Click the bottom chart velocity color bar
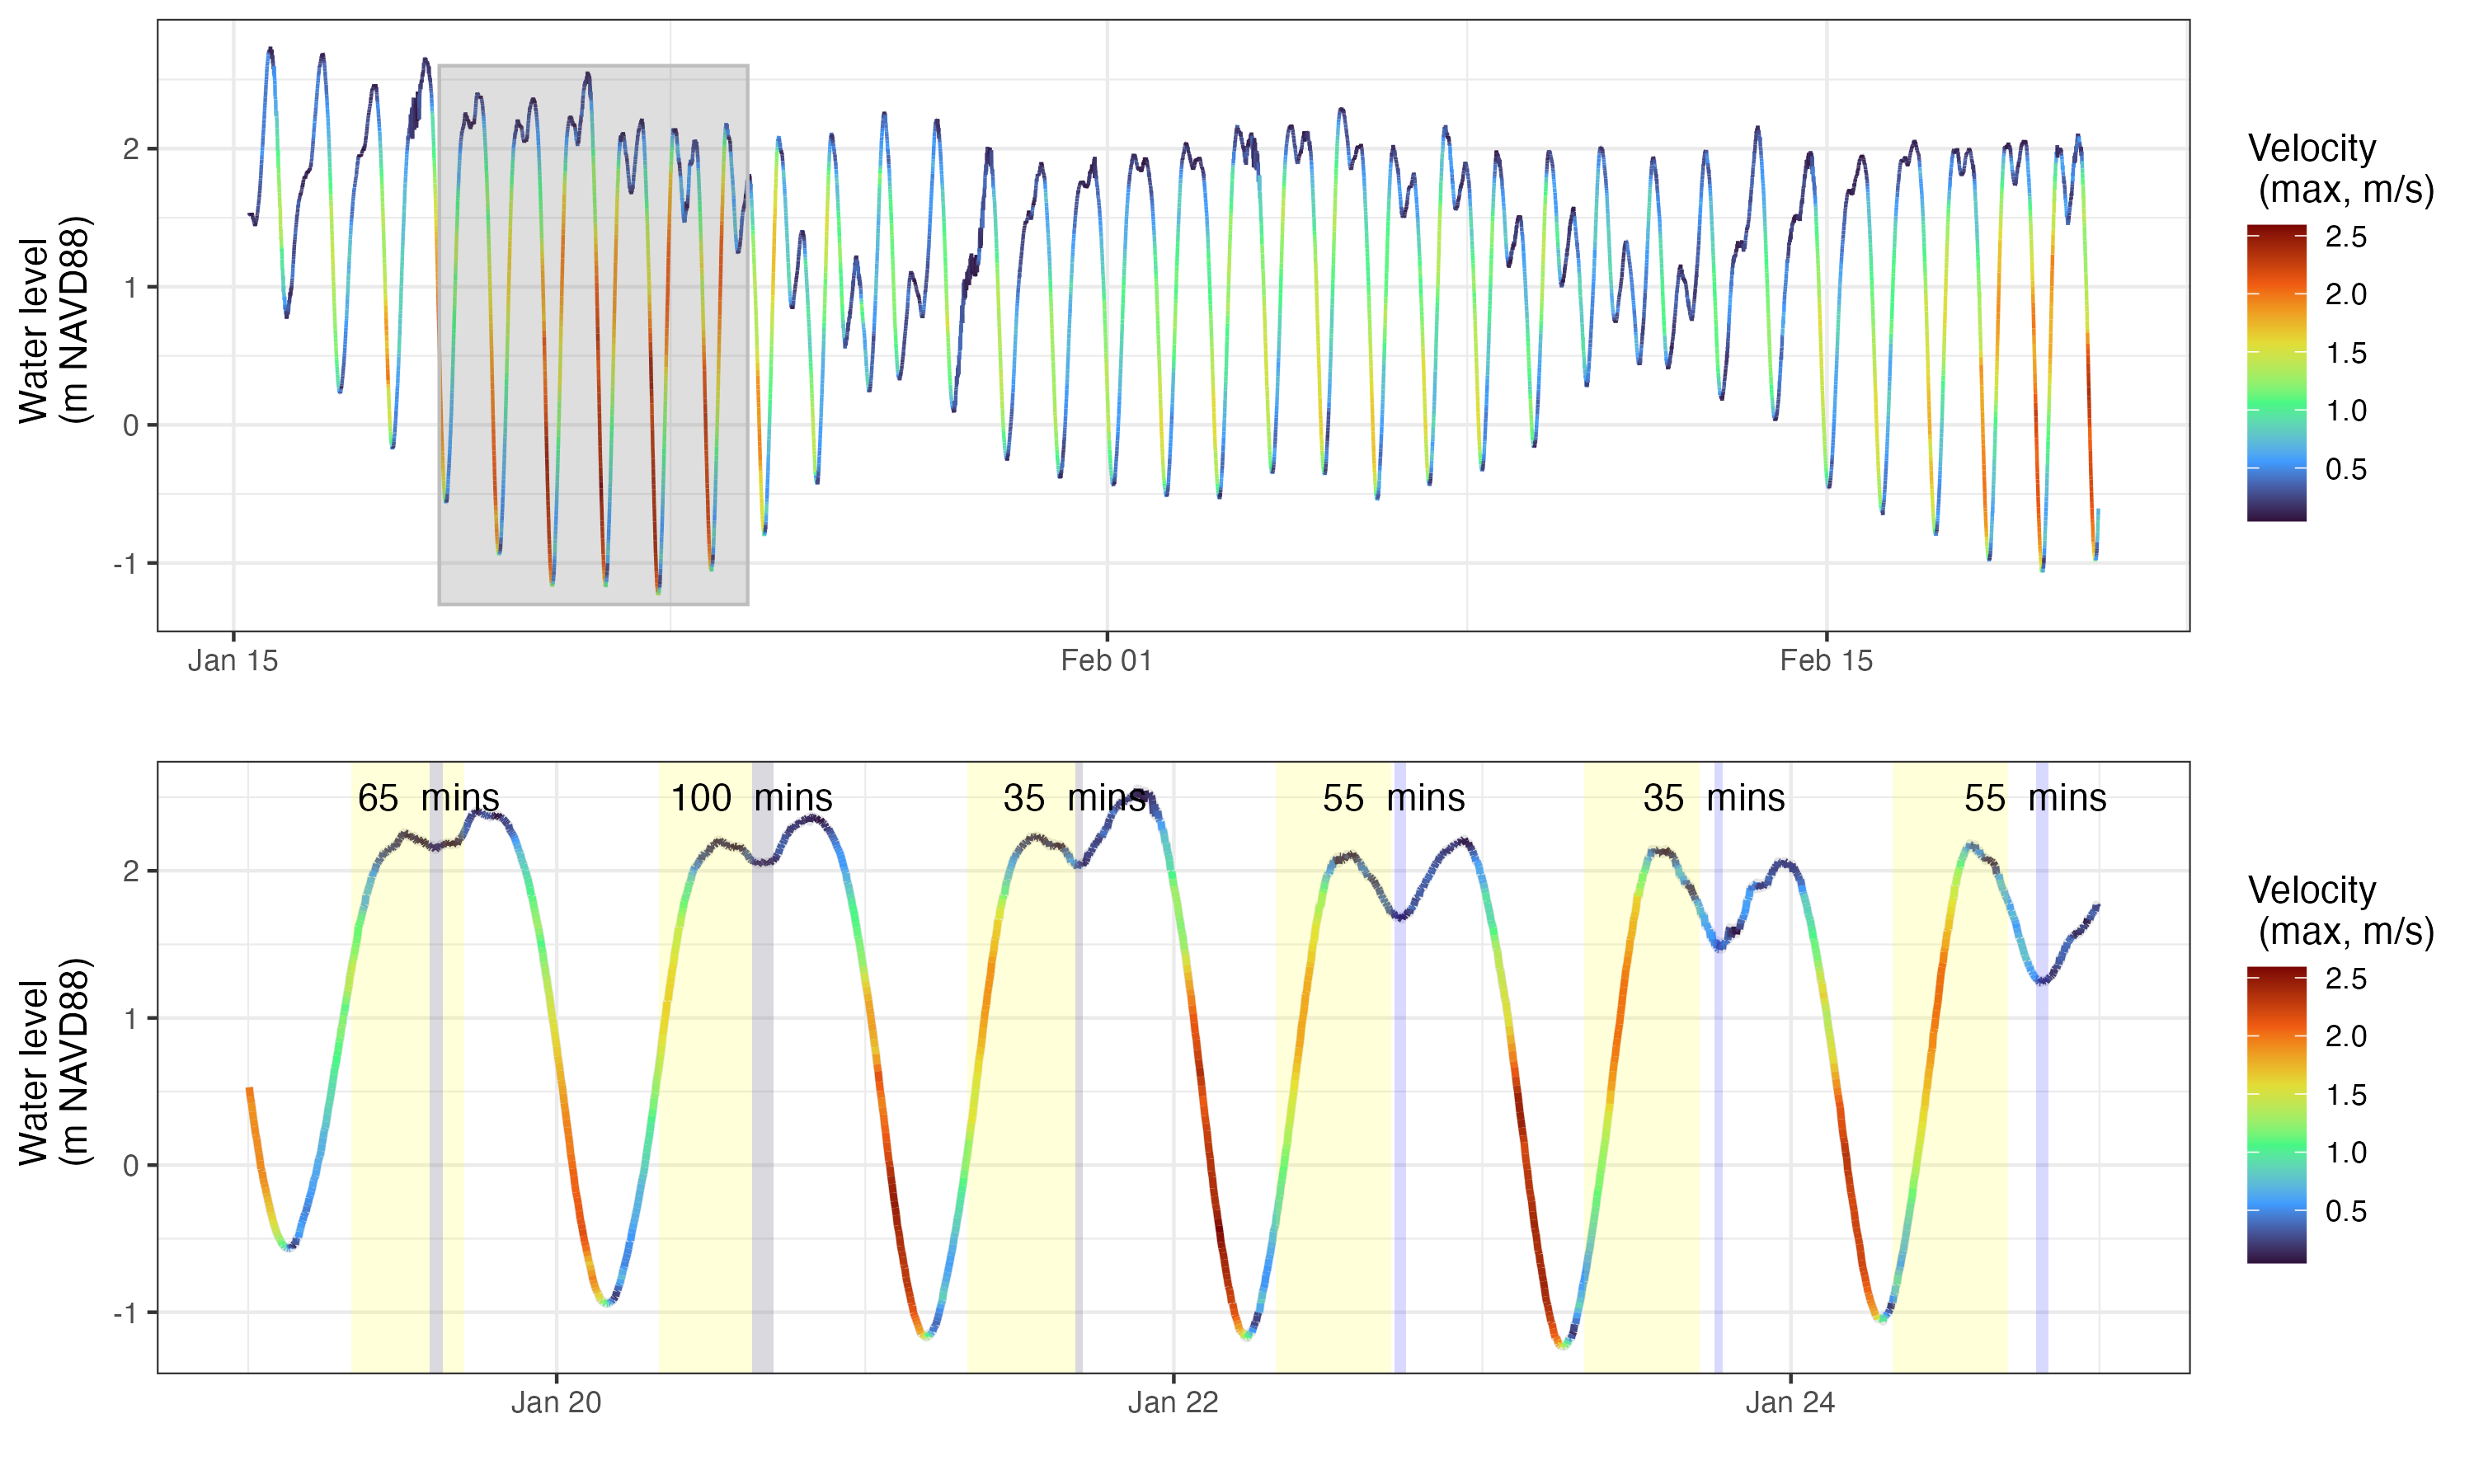 click(2275, 1114)
